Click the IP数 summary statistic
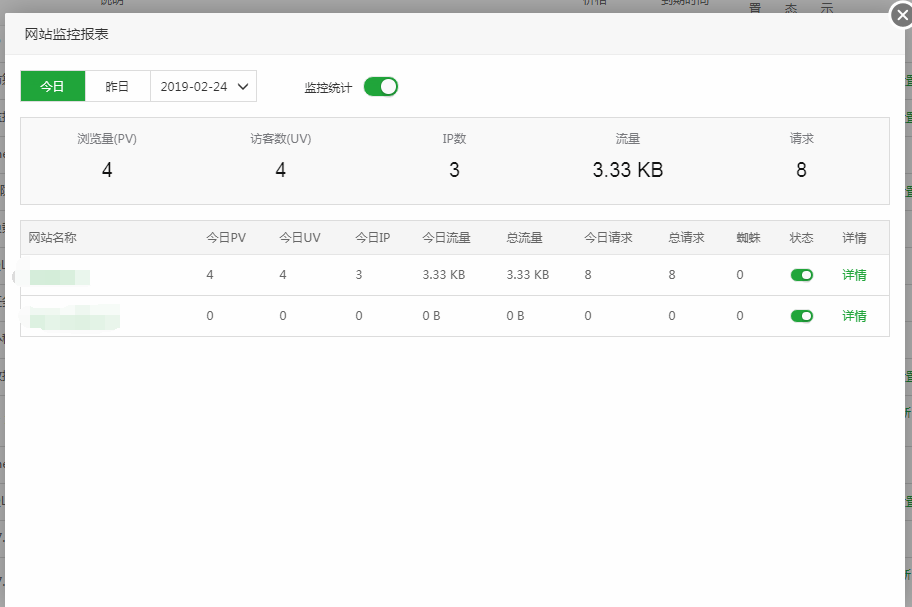The image size is (912, 607). tap(454, 157)
